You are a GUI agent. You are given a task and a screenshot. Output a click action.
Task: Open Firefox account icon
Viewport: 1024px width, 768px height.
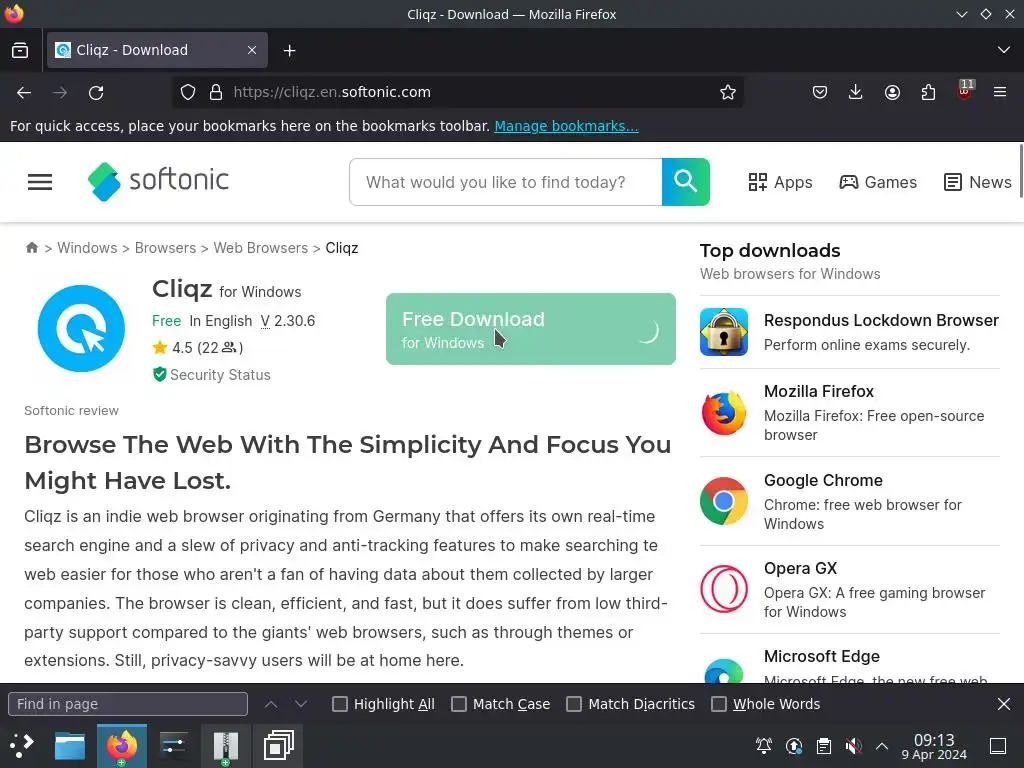[892, 93]
